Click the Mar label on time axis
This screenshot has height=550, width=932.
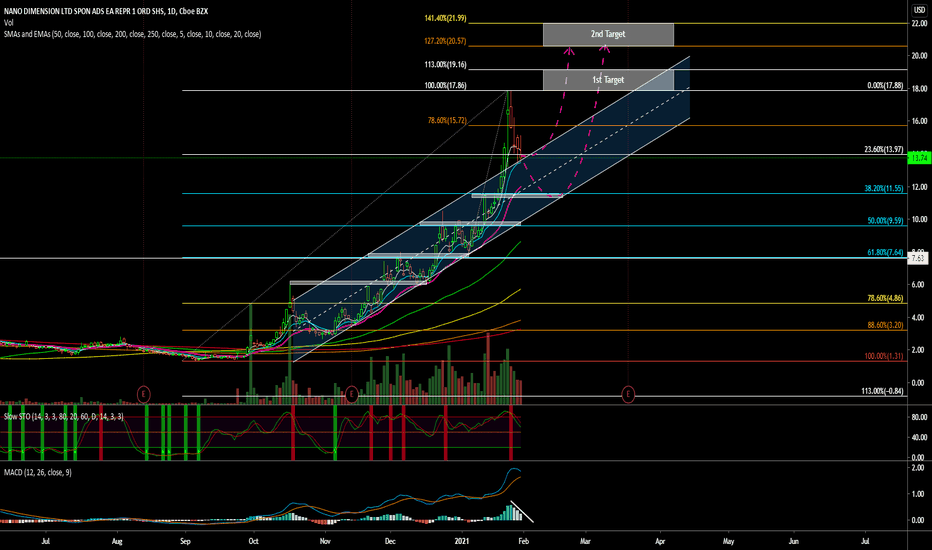pyautogui.click(x=585, y=542)
